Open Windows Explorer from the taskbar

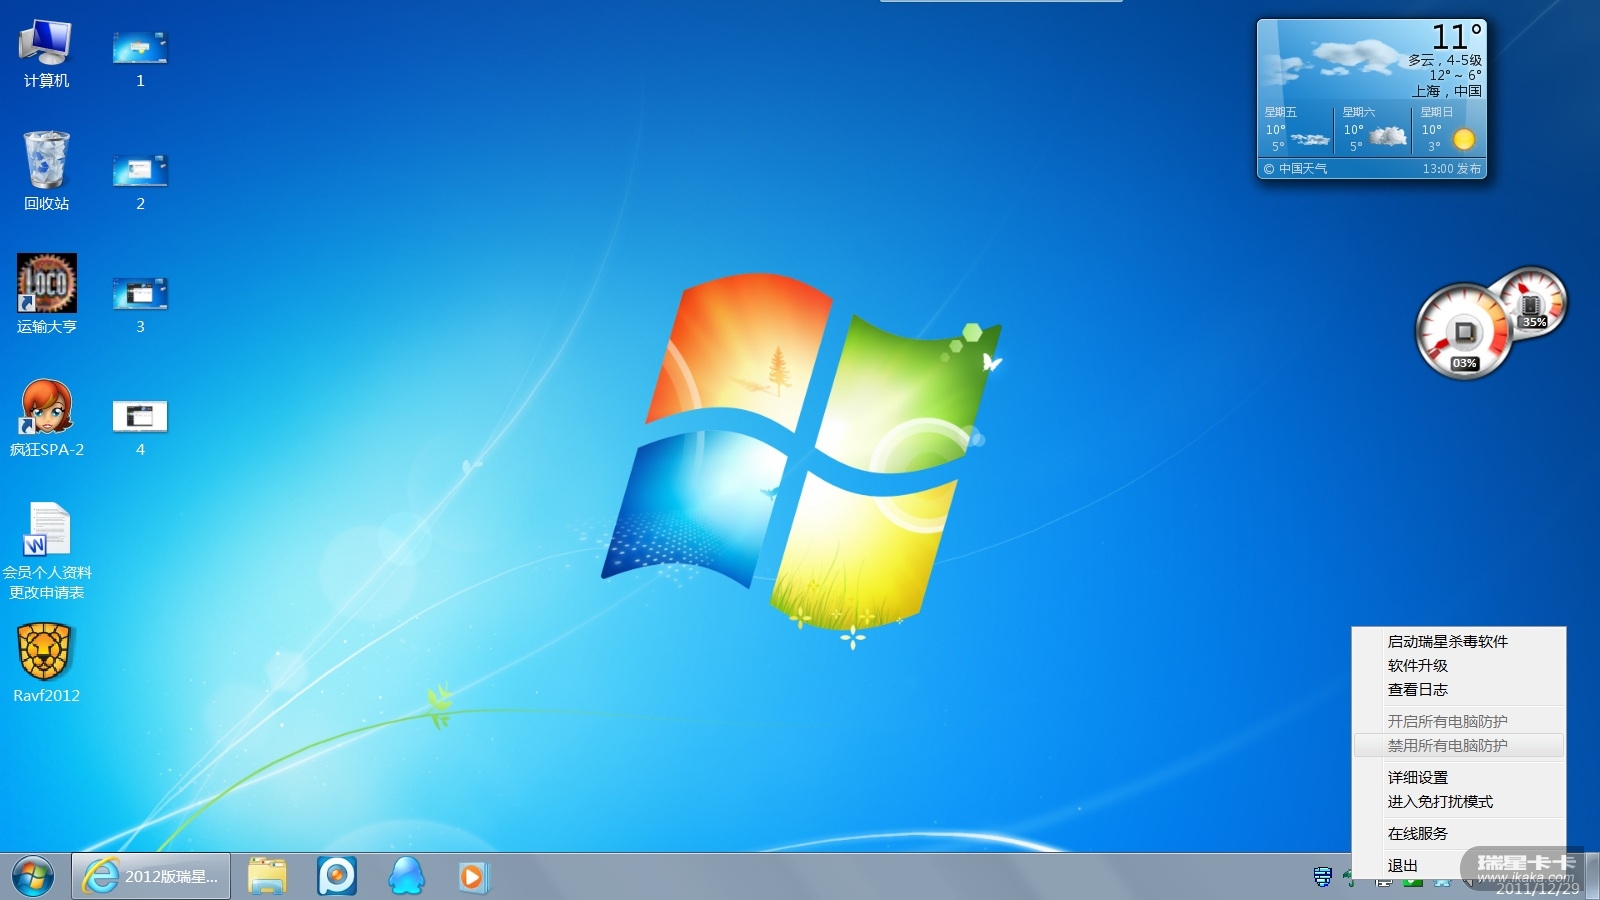click(267, 876)
